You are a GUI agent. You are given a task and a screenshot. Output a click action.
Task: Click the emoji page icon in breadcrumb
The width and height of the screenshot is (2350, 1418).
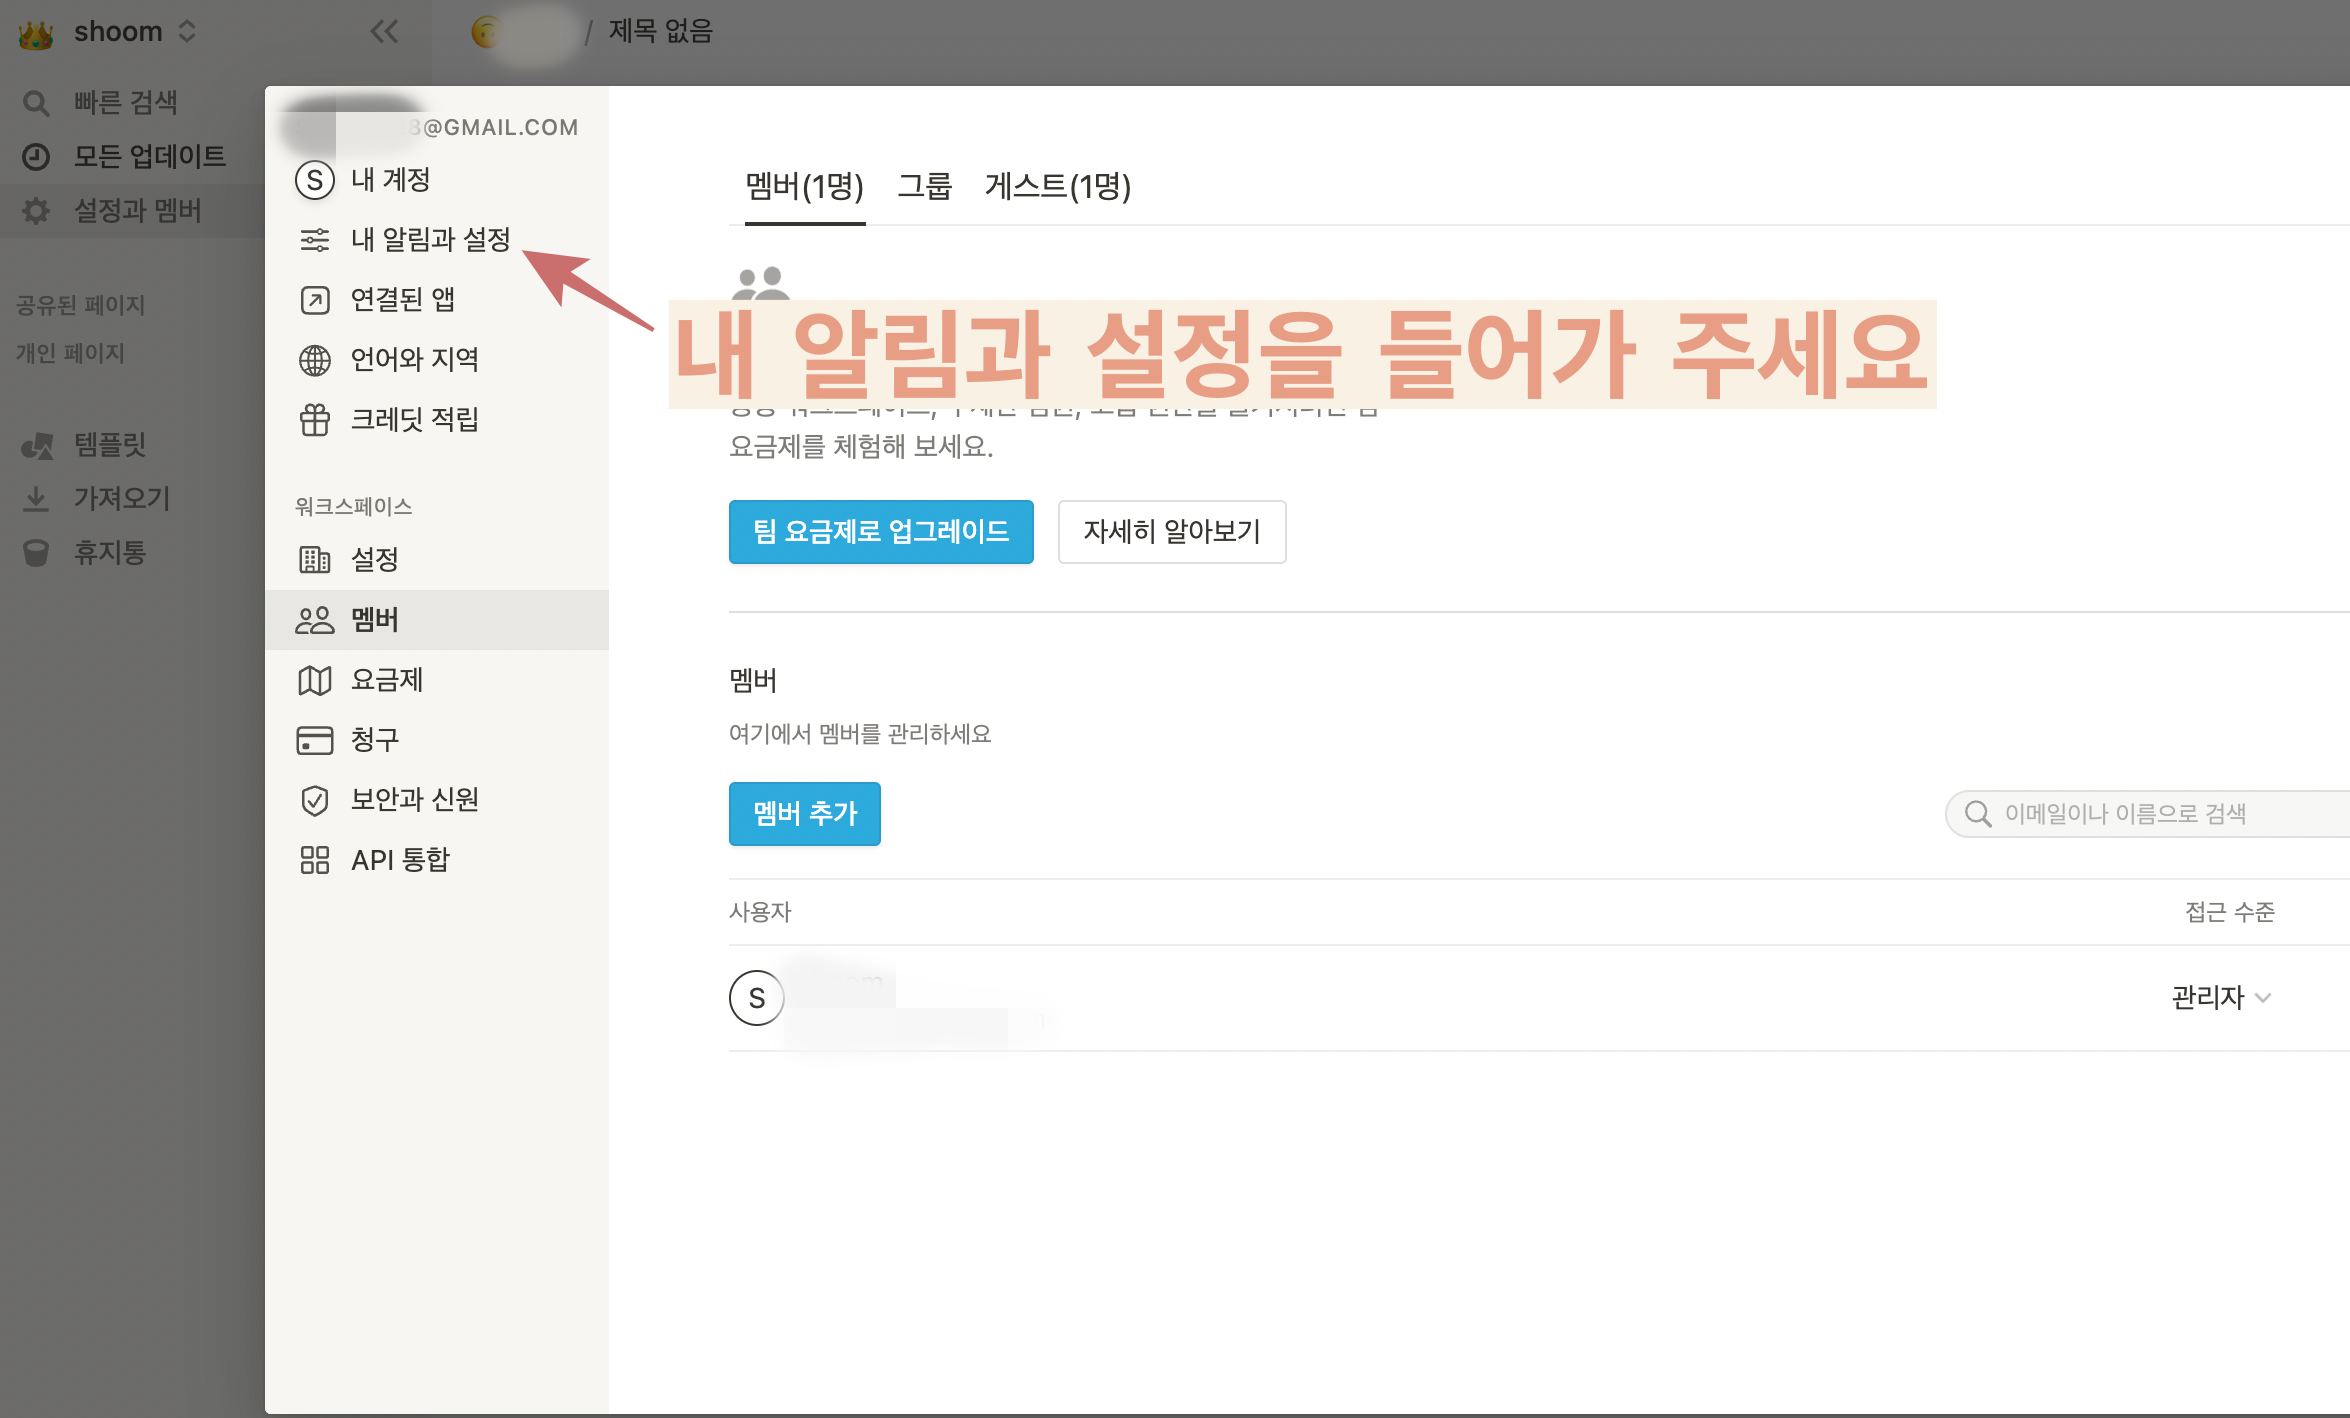[x=486, y=32]
